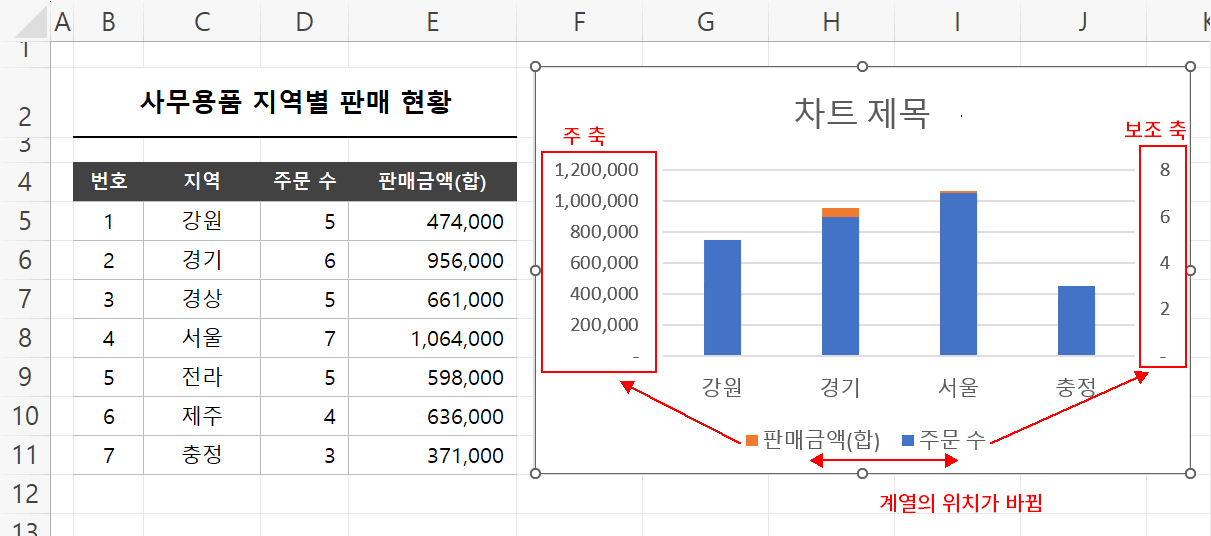The width and height of the screenshot is (1211, 536).
Task: Click the title cell 사무용품 지역별 판매 현황
Action: coord(295,102)
